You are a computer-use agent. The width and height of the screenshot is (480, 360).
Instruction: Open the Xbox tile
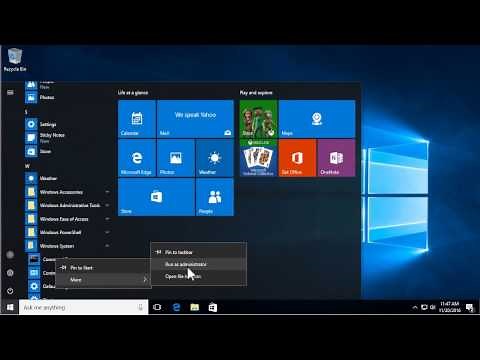pyautogui.click(x=258, y=119)
